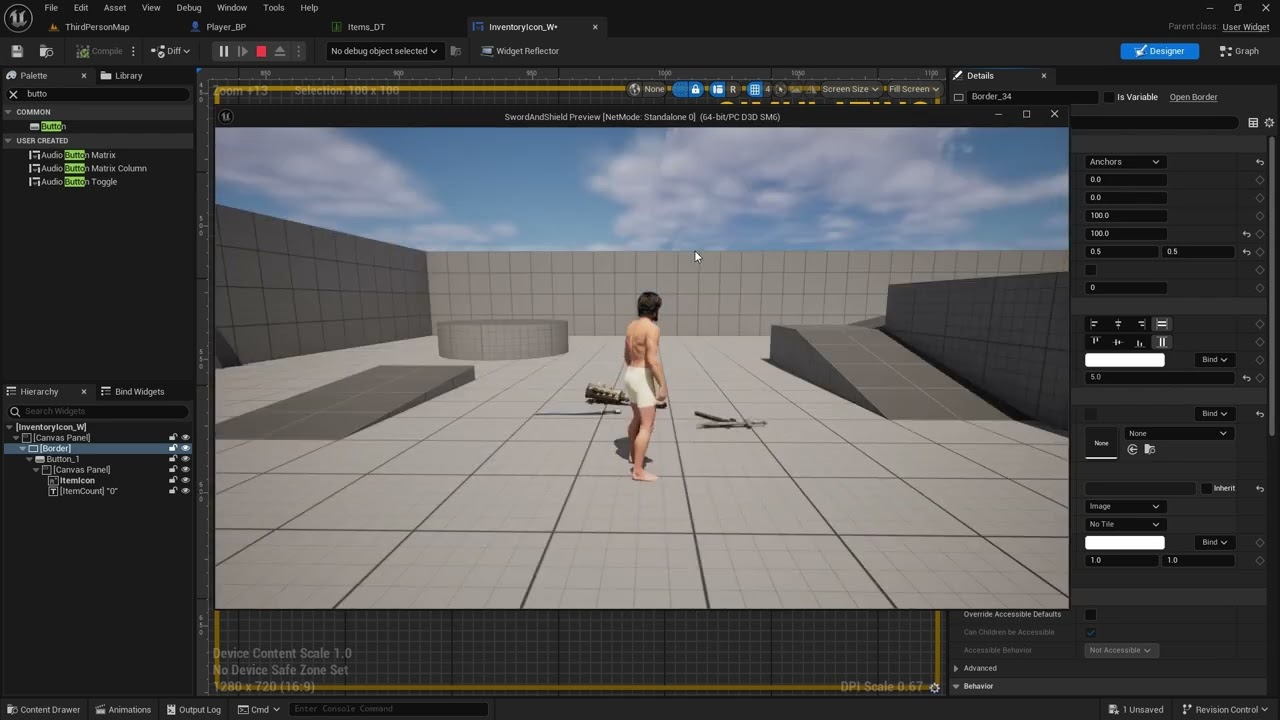1280x720 pixels.
Task: Save the current widget blueprint
Action: click(17, 51)
